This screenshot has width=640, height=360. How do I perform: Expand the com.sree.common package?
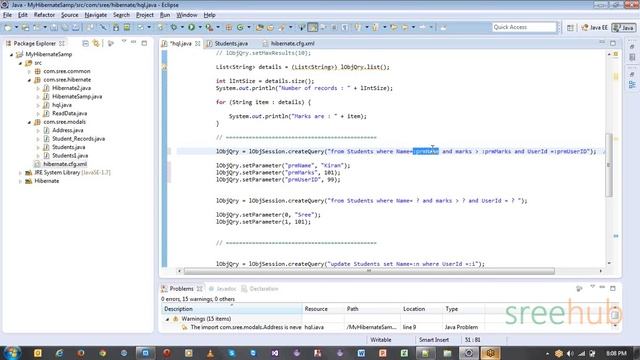(x=29, y=71)
